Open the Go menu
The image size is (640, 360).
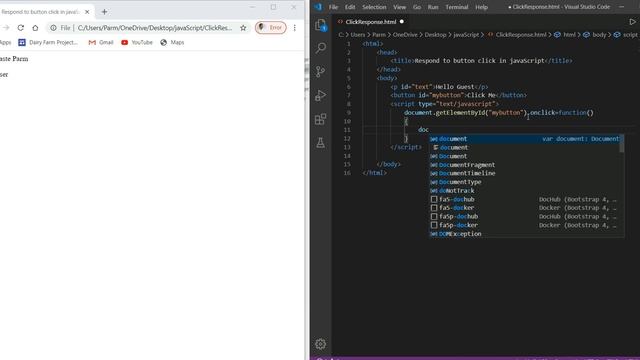(417, 7)
